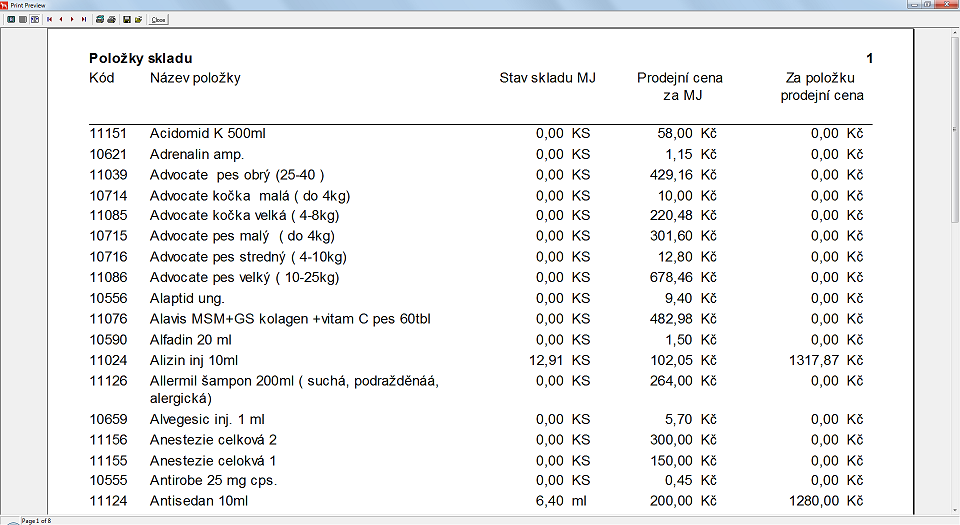Screen dimensions: 960x525
Task: Click the 'Název položky' column header
Action: coord(195,78)
